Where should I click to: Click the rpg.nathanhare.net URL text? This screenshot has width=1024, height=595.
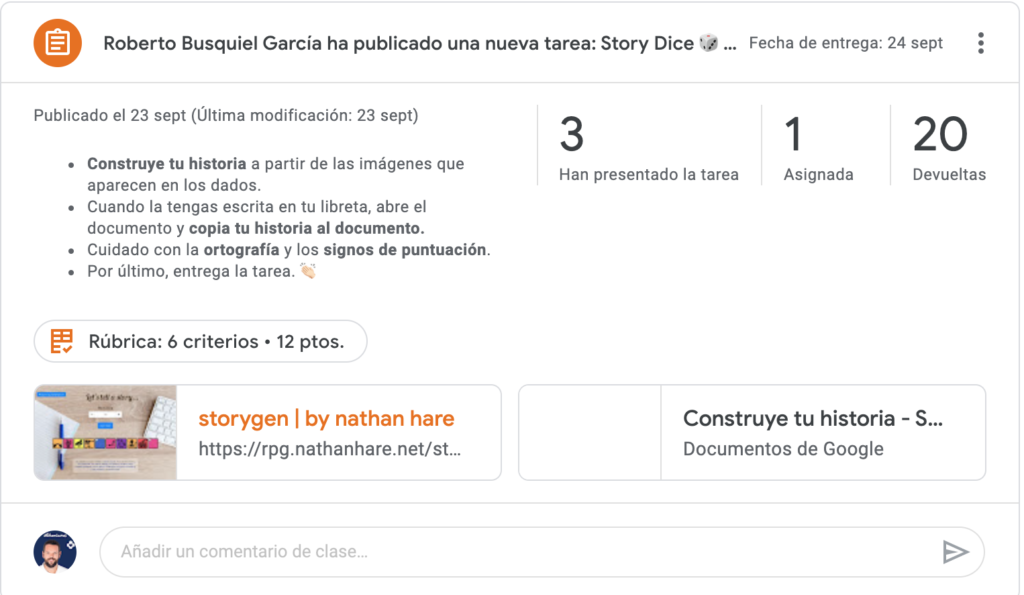click(330, 449)
